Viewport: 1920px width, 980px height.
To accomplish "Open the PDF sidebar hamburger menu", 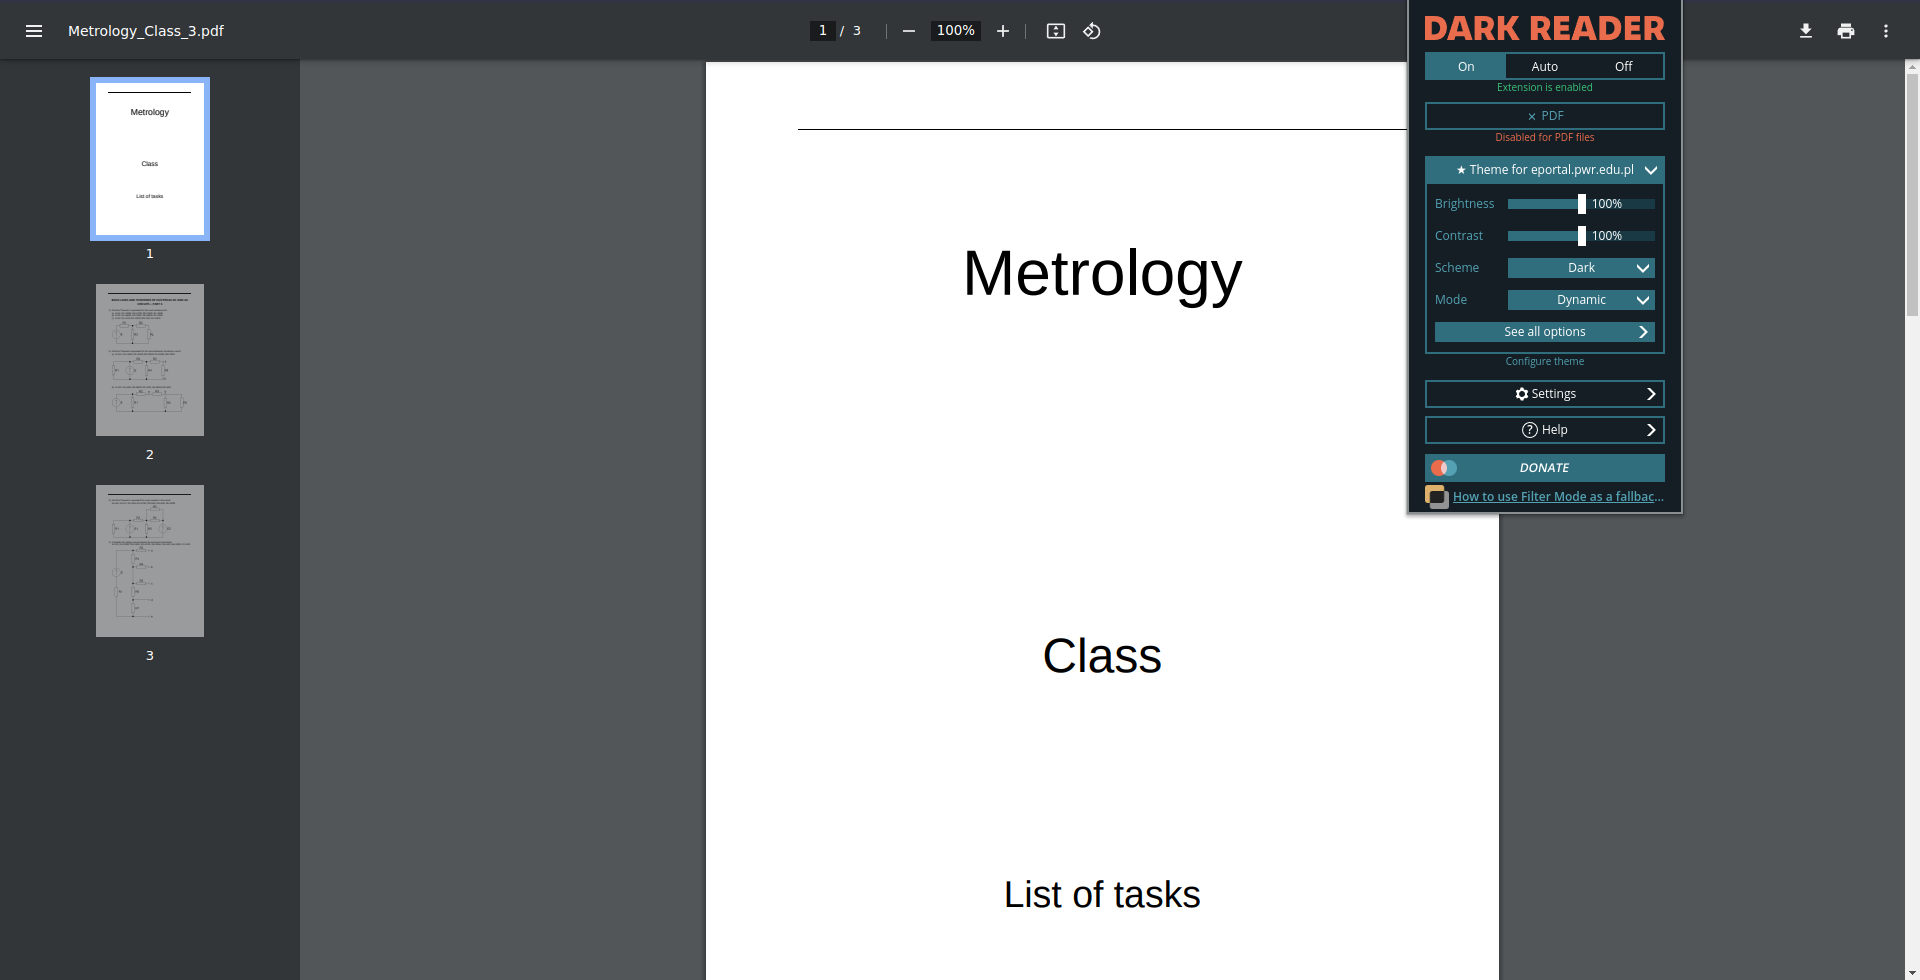I will click(34, 31).
